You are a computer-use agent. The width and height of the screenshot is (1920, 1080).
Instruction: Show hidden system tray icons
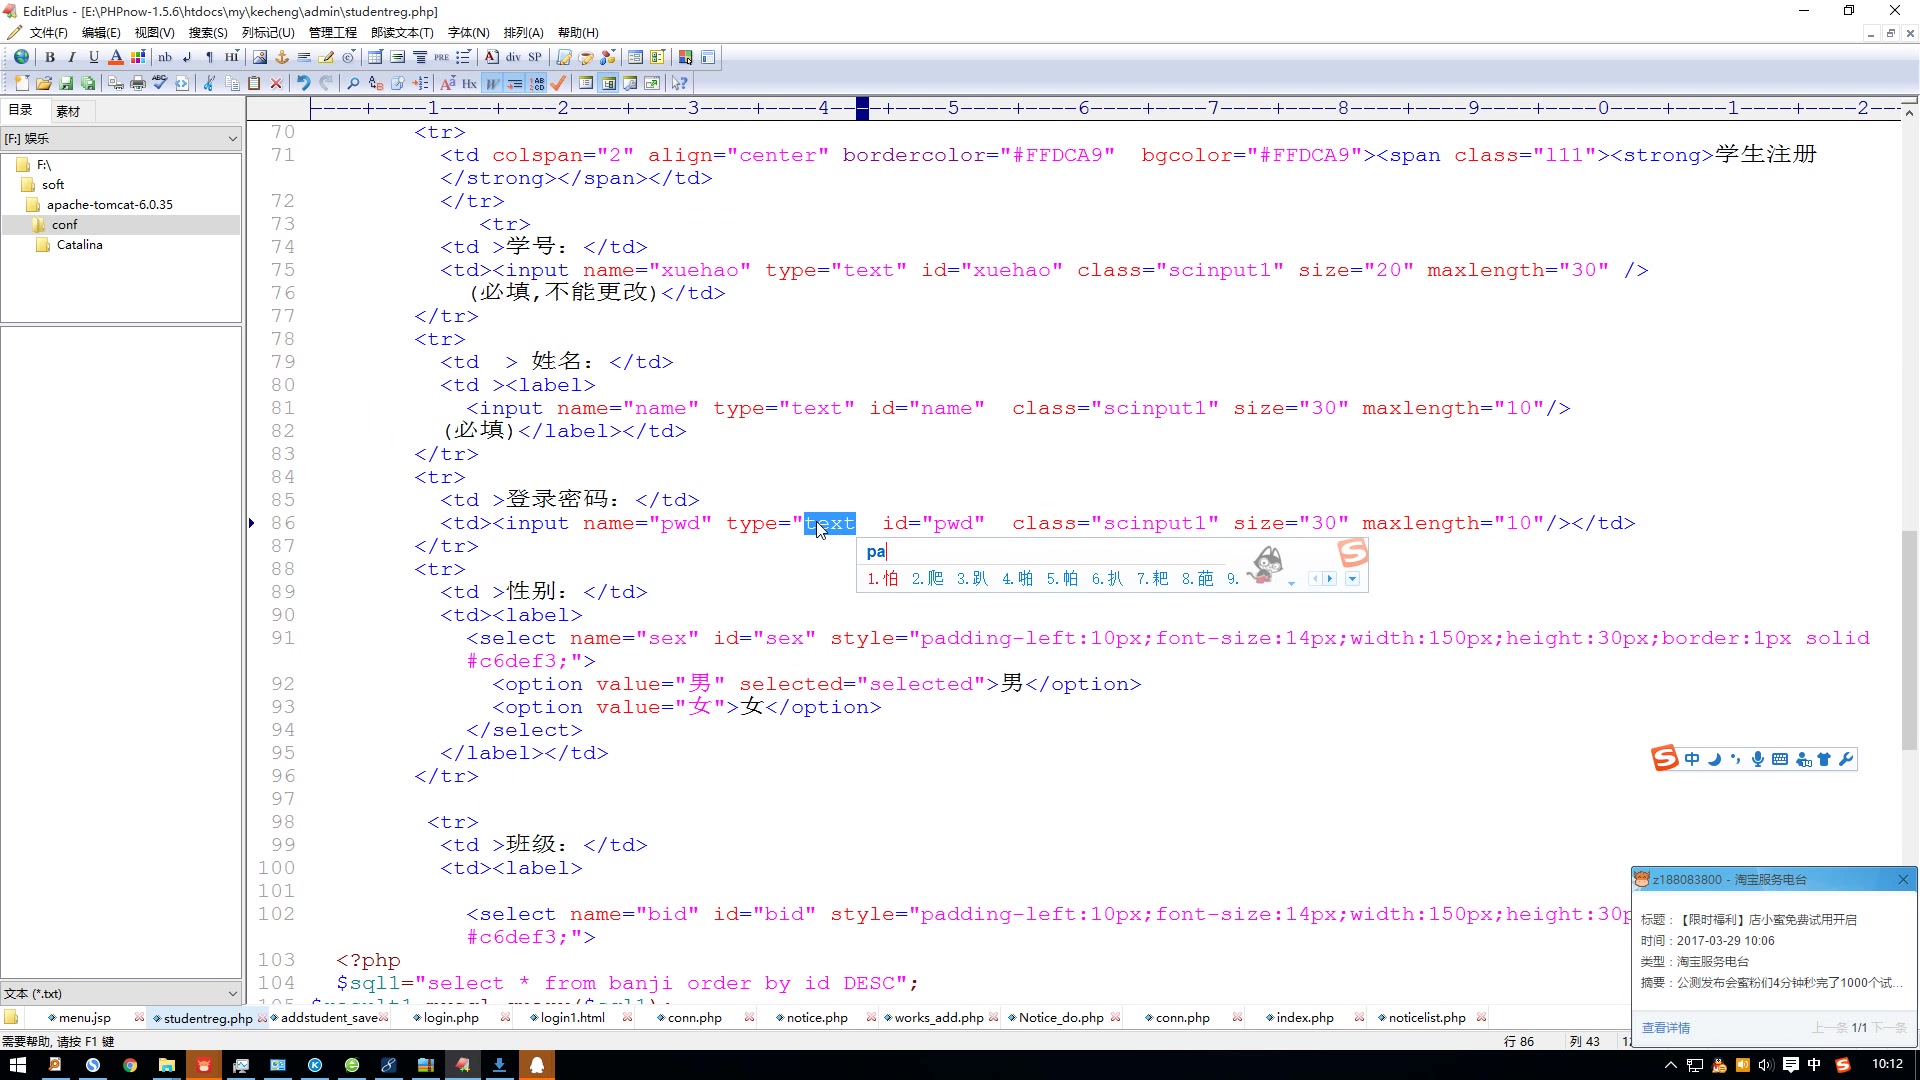coord(1670,1065)
